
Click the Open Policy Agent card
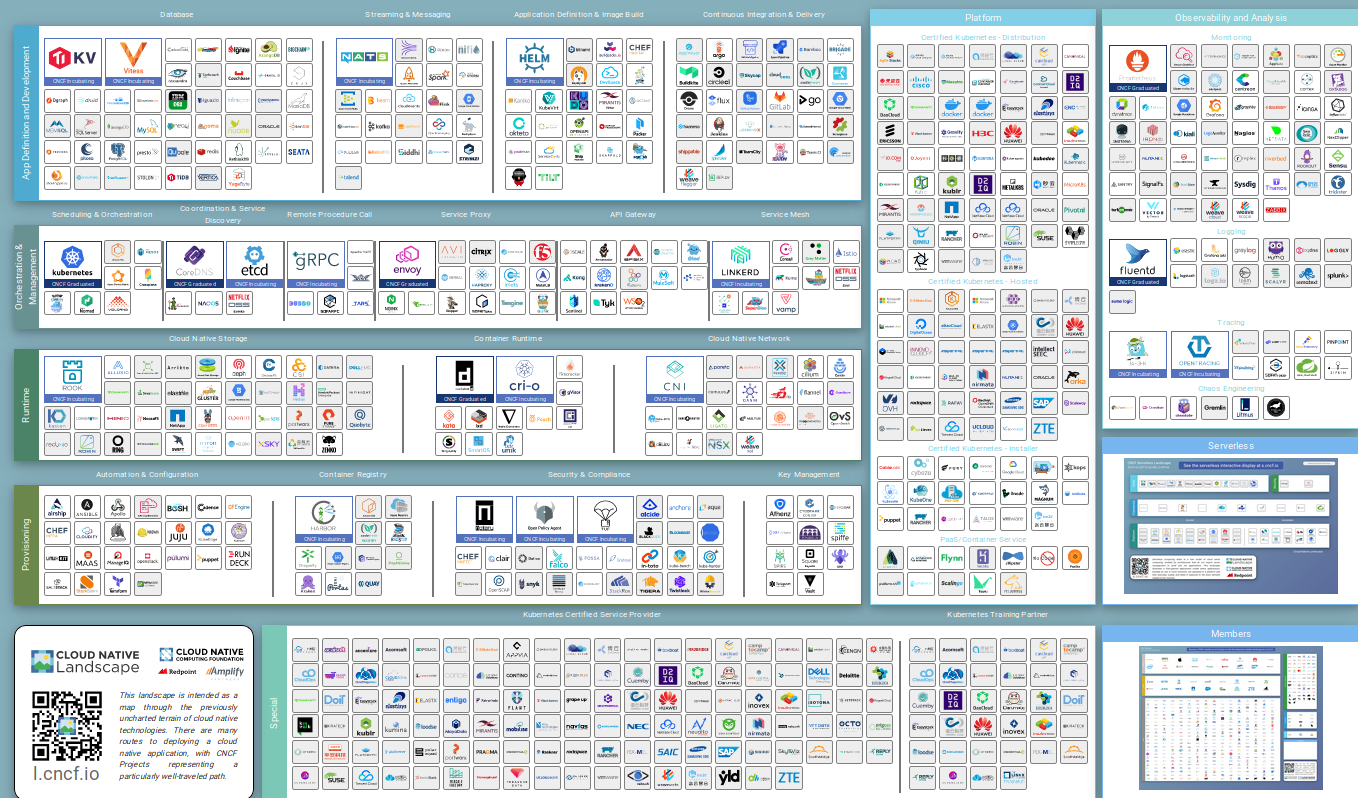(545, 520)
